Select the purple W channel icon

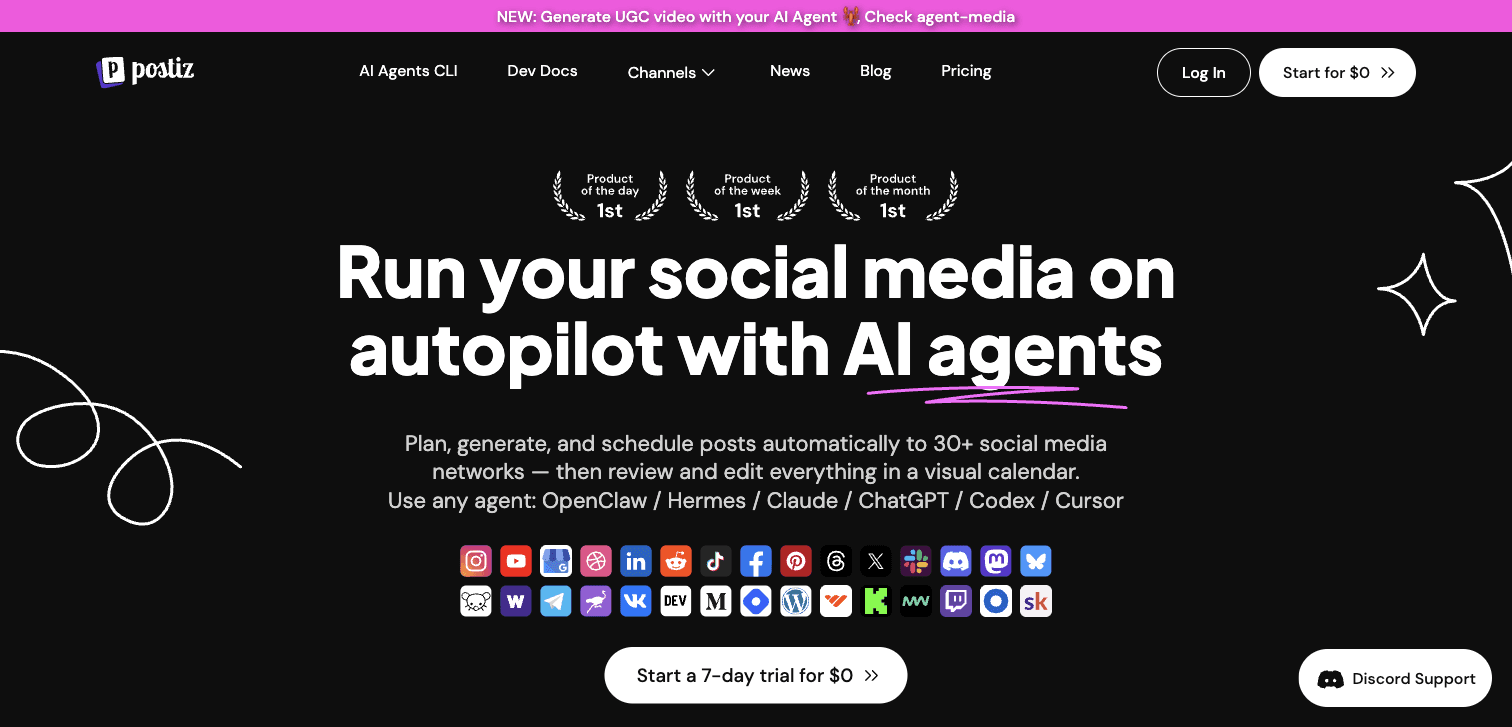click(516, 601)
